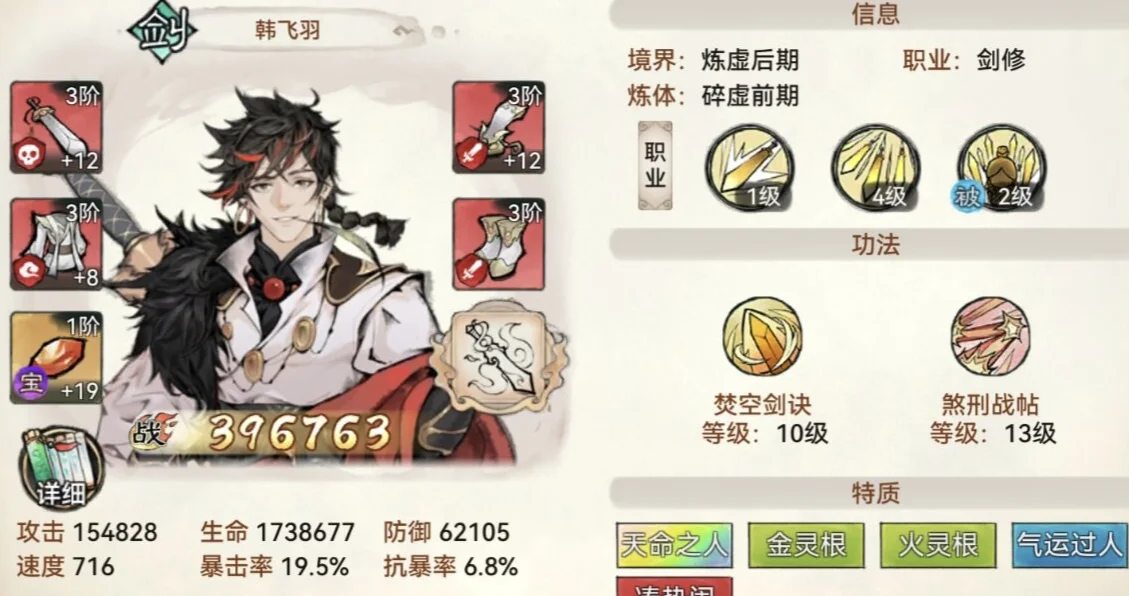Open the 3阶 sword weapon slot +12
1129x596 pixels.
tap(56, 127)
